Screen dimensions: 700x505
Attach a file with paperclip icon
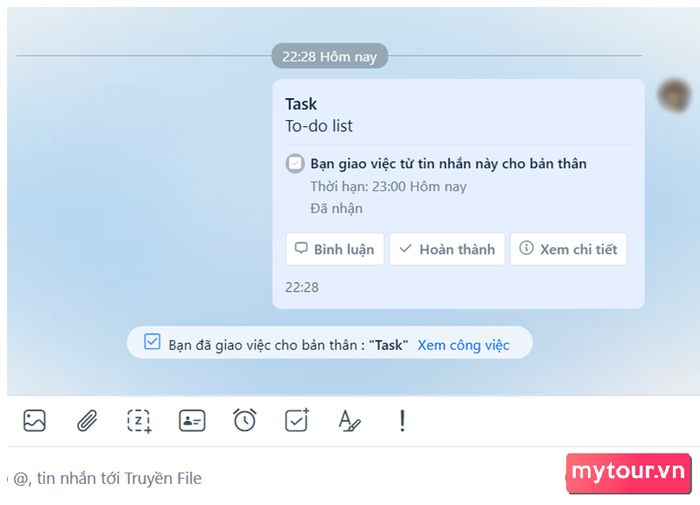pos(87,421)
